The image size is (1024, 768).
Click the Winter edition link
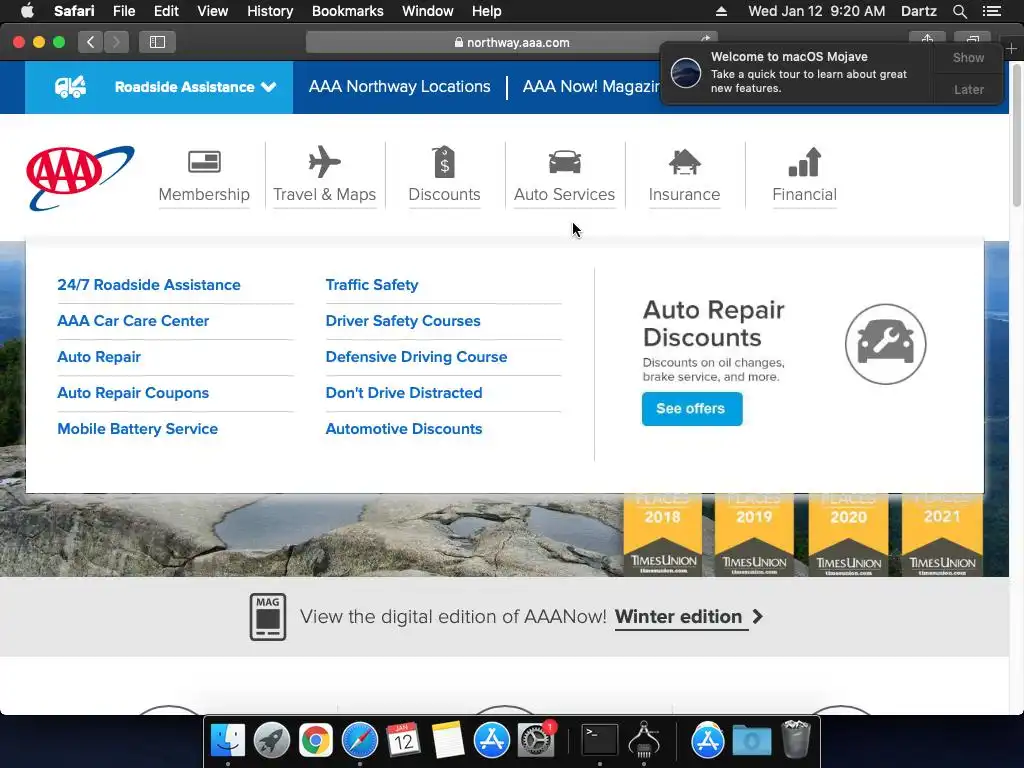pyautogui.click(x=678, y=616)
